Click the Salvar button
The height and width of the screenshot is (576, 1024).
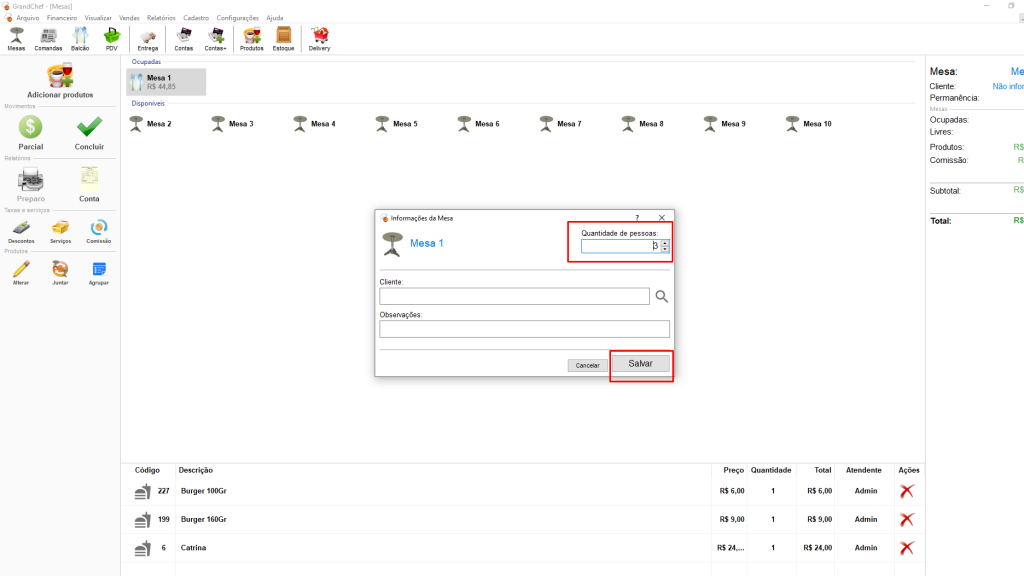(640, 364)
